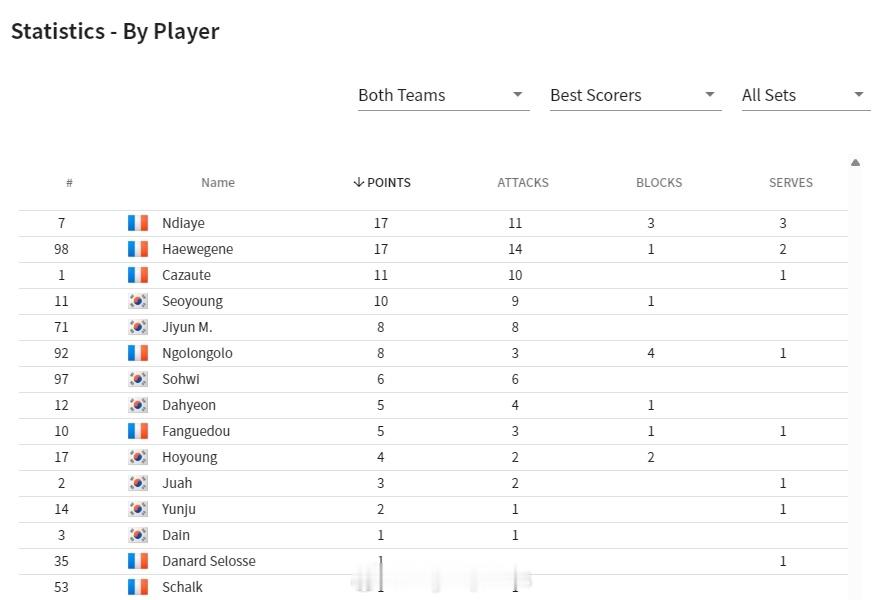The height and width of the screenshot is (600, 885).
Task: Sort table by ATTACKS column
Action: coord(523,182)
